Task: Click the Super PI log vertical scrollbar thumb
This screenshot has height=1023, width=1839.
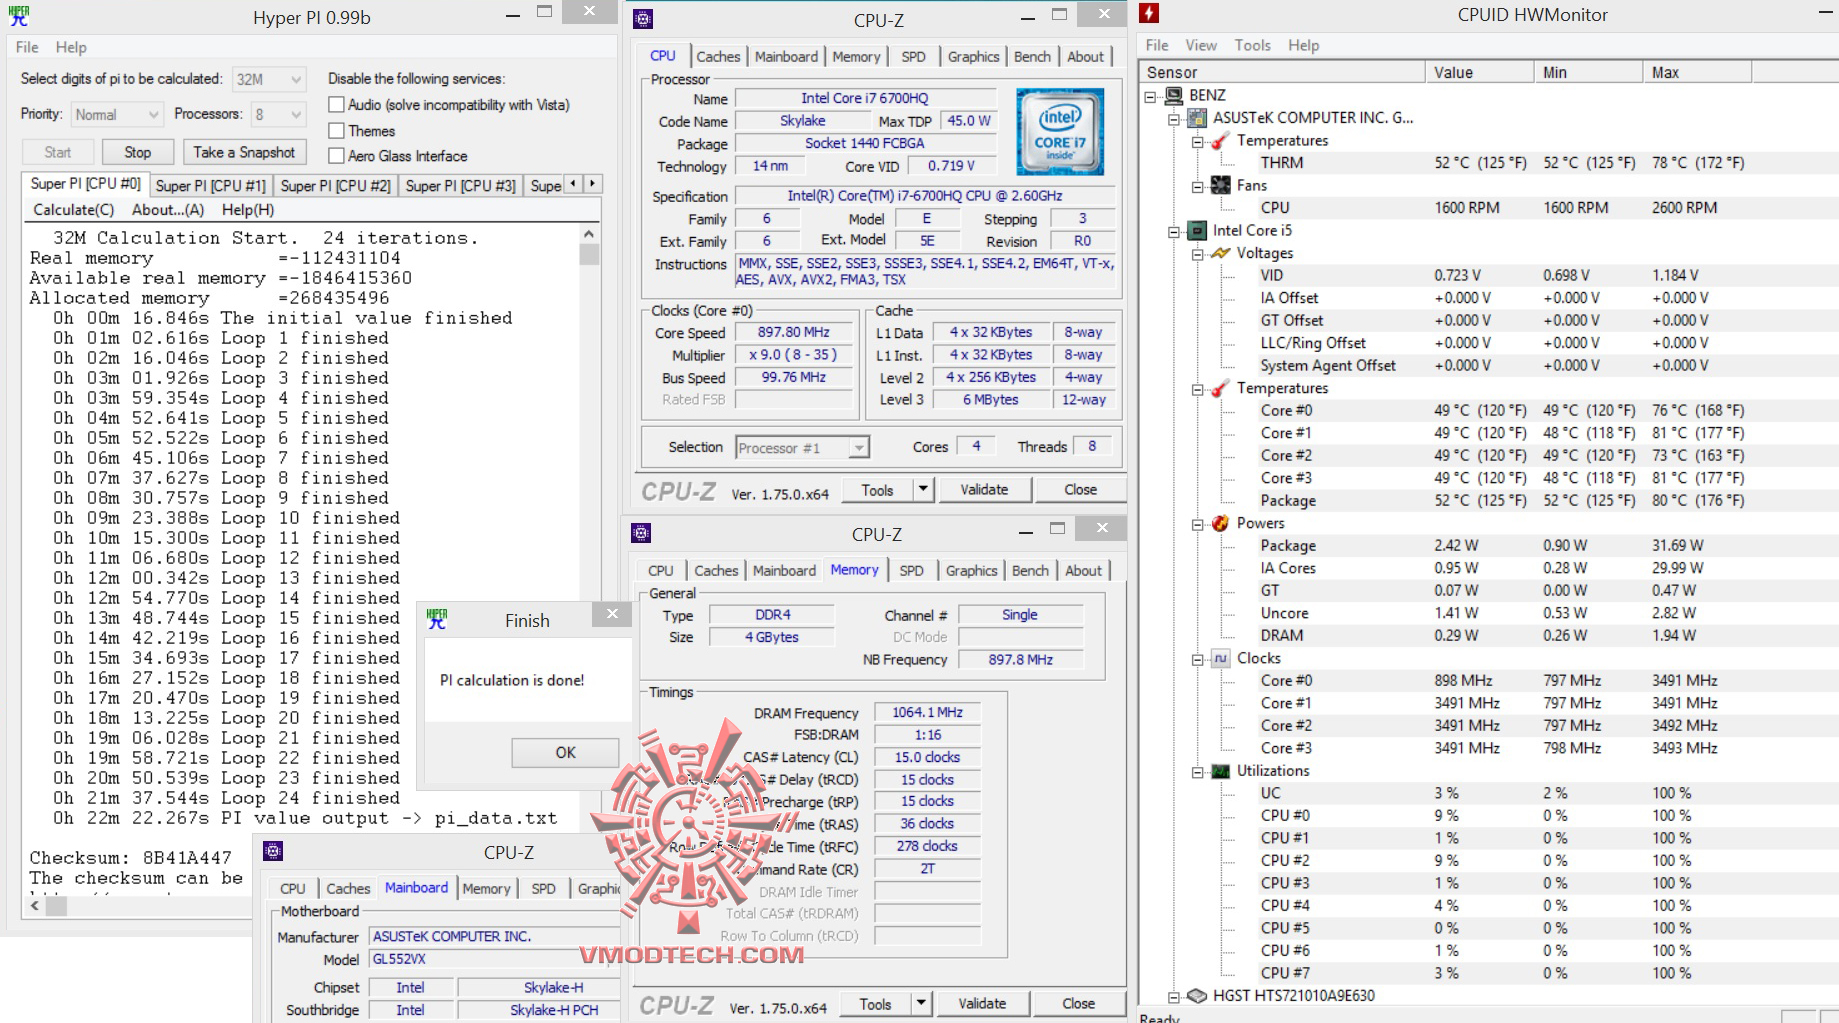Action: [589, 254]
